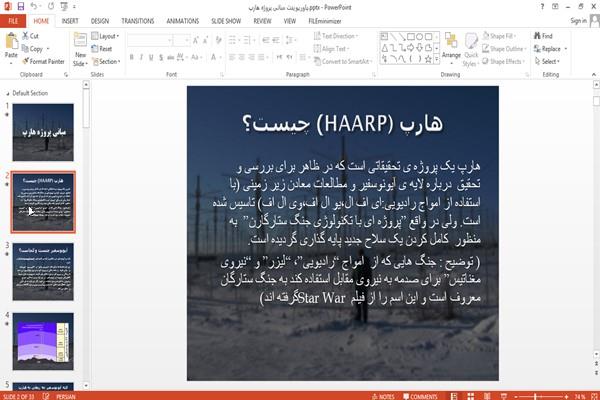600x400 pixels.
Task: Switch to the ANIMATIONS tab
Action: (183, 21)
